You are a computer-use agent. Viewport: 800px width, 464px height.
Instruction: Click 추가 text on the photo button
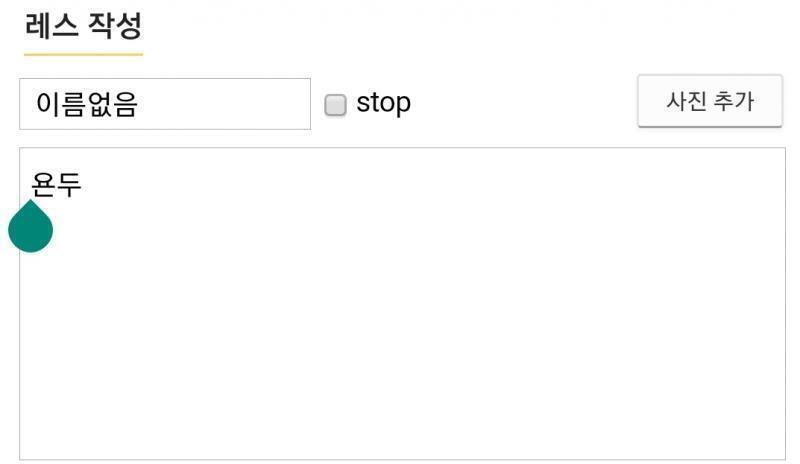pos(734,101)
